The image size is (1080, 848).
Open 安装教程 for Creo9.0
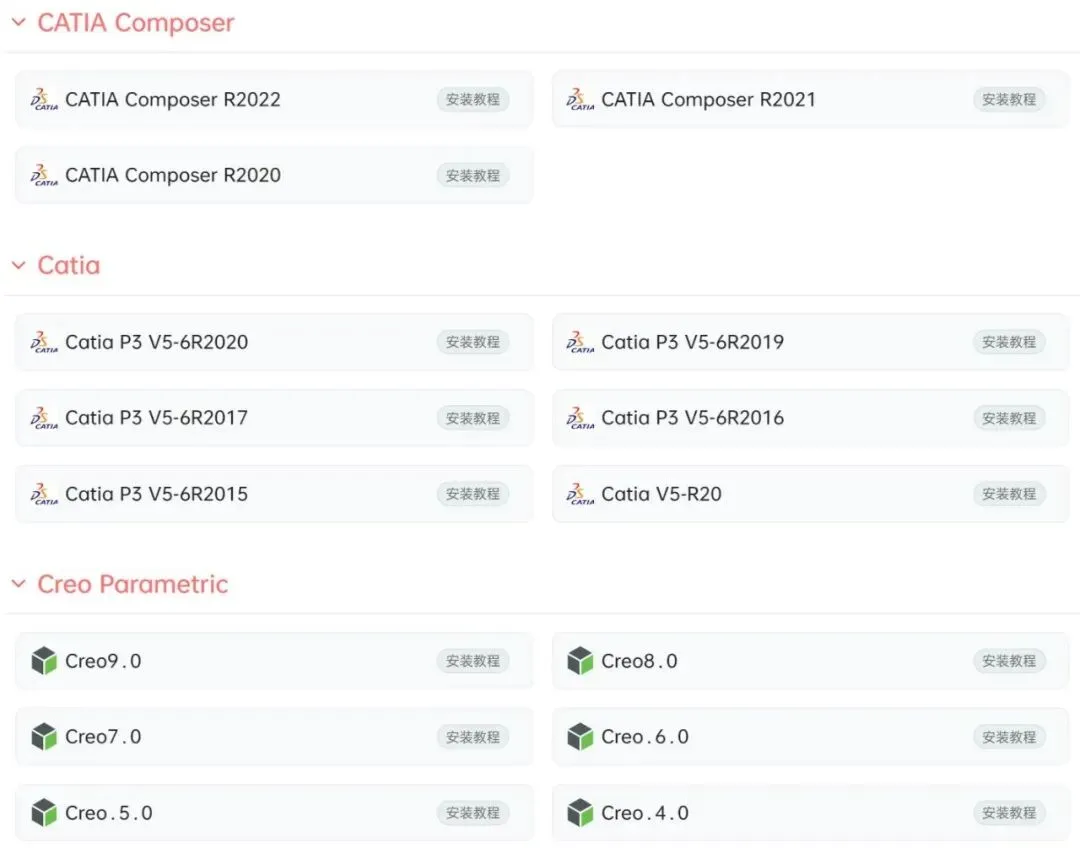[x=472, y=661]
